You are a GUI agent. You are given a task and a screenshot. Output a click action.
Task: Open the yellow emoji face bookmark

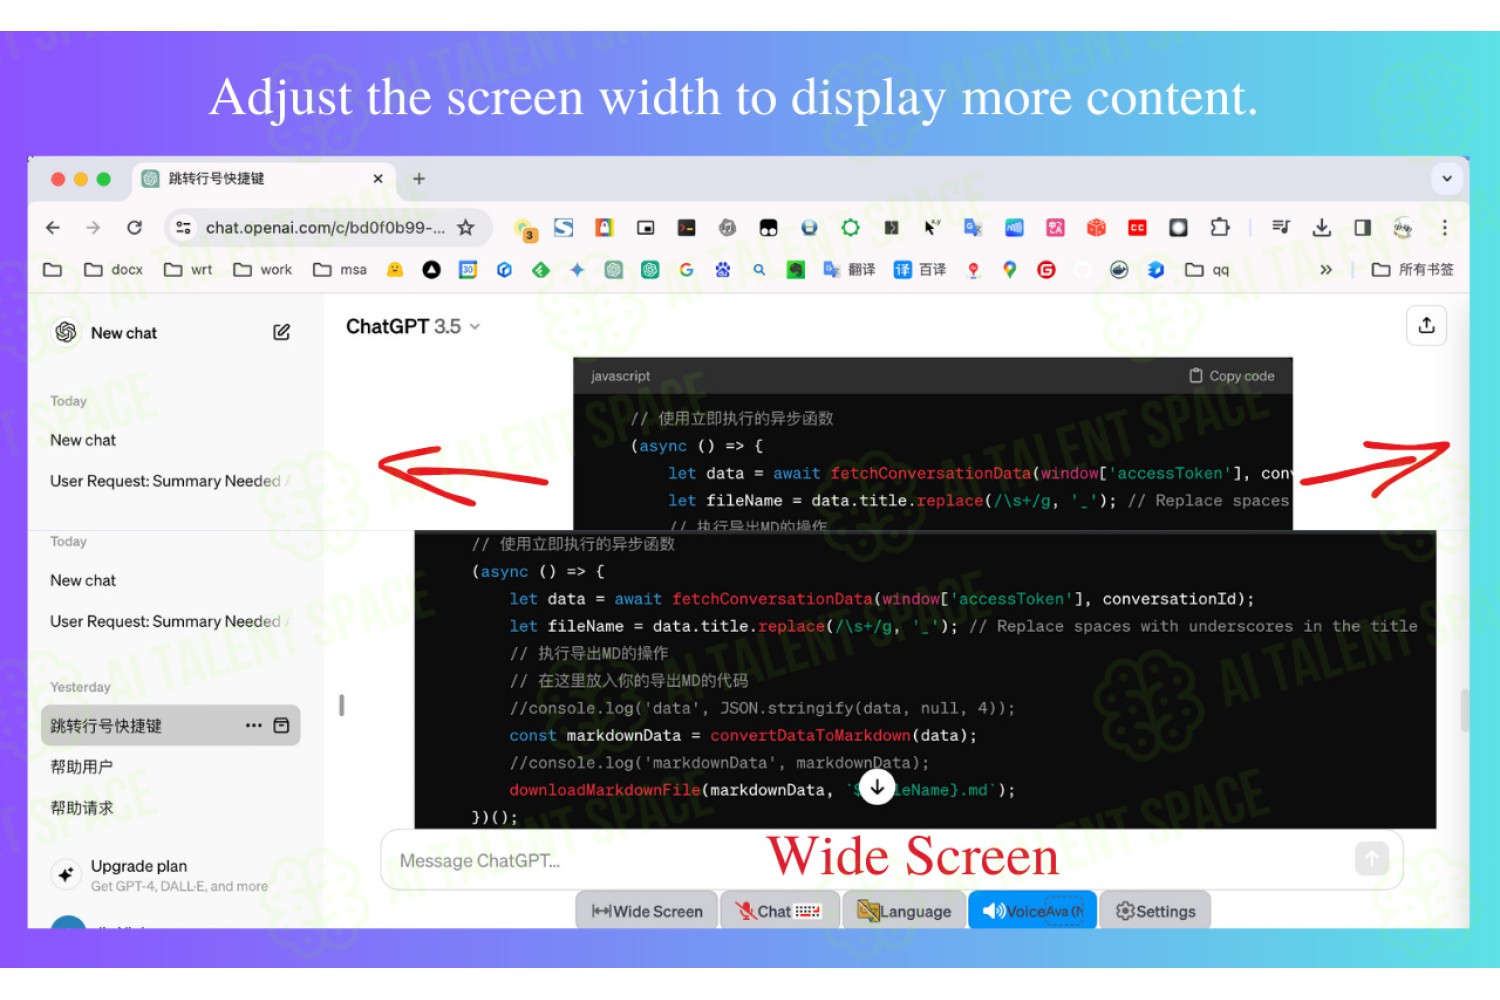coord(395,270)
